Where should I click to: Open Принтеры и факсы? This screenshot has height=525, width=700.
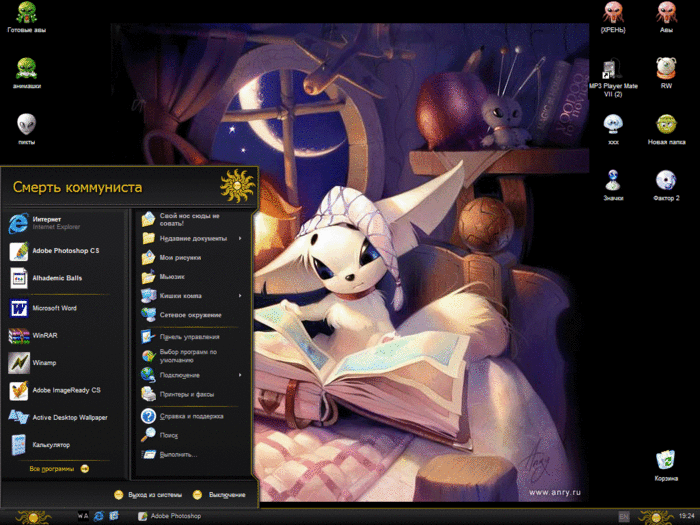[193, 394]
